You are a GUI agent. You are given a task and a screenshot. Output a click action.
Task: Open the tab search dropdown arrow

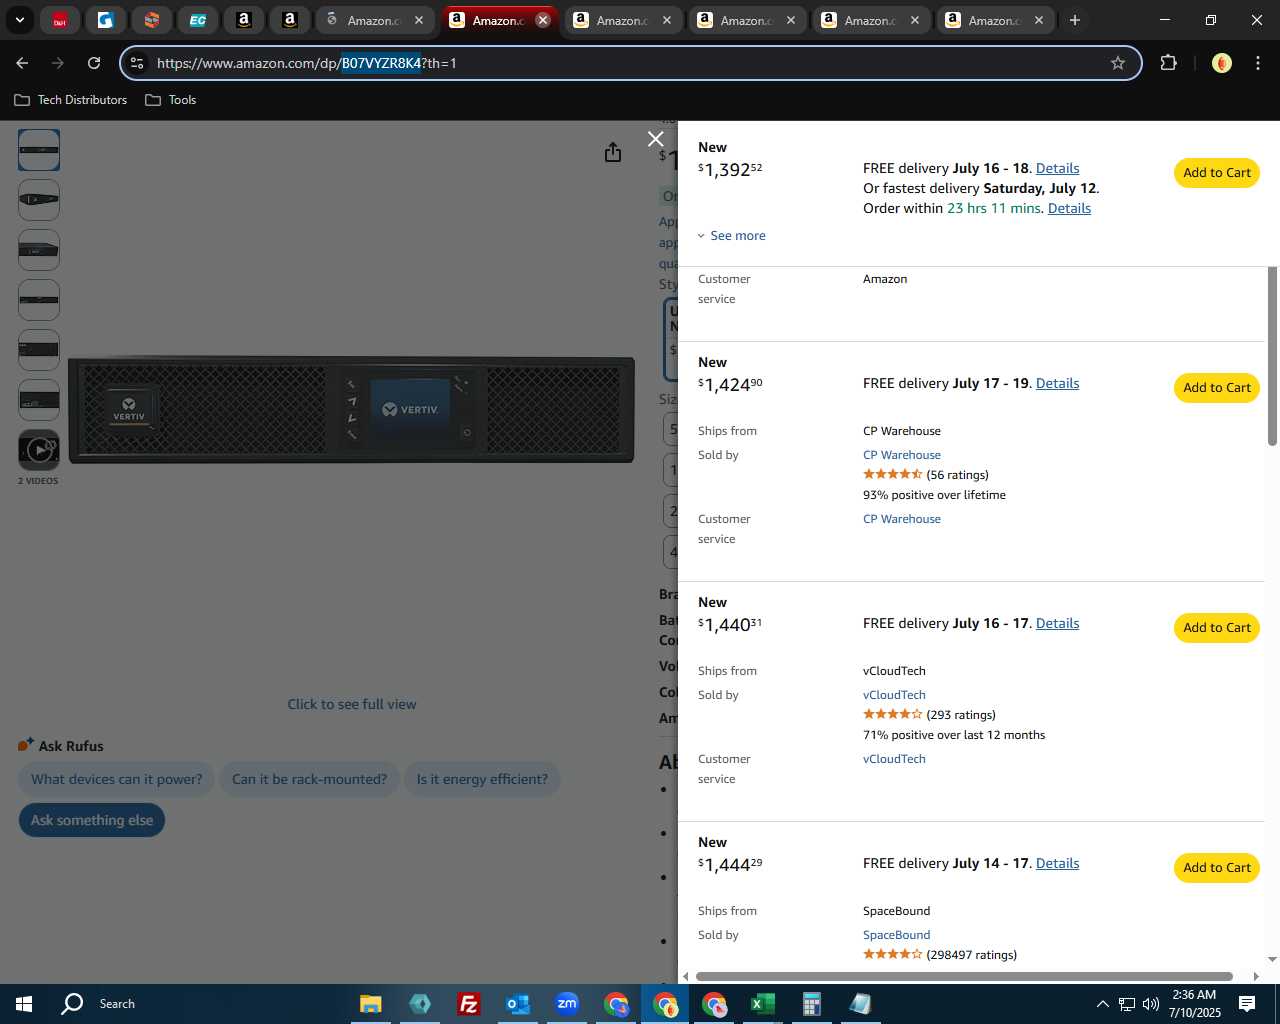(19, 20)
